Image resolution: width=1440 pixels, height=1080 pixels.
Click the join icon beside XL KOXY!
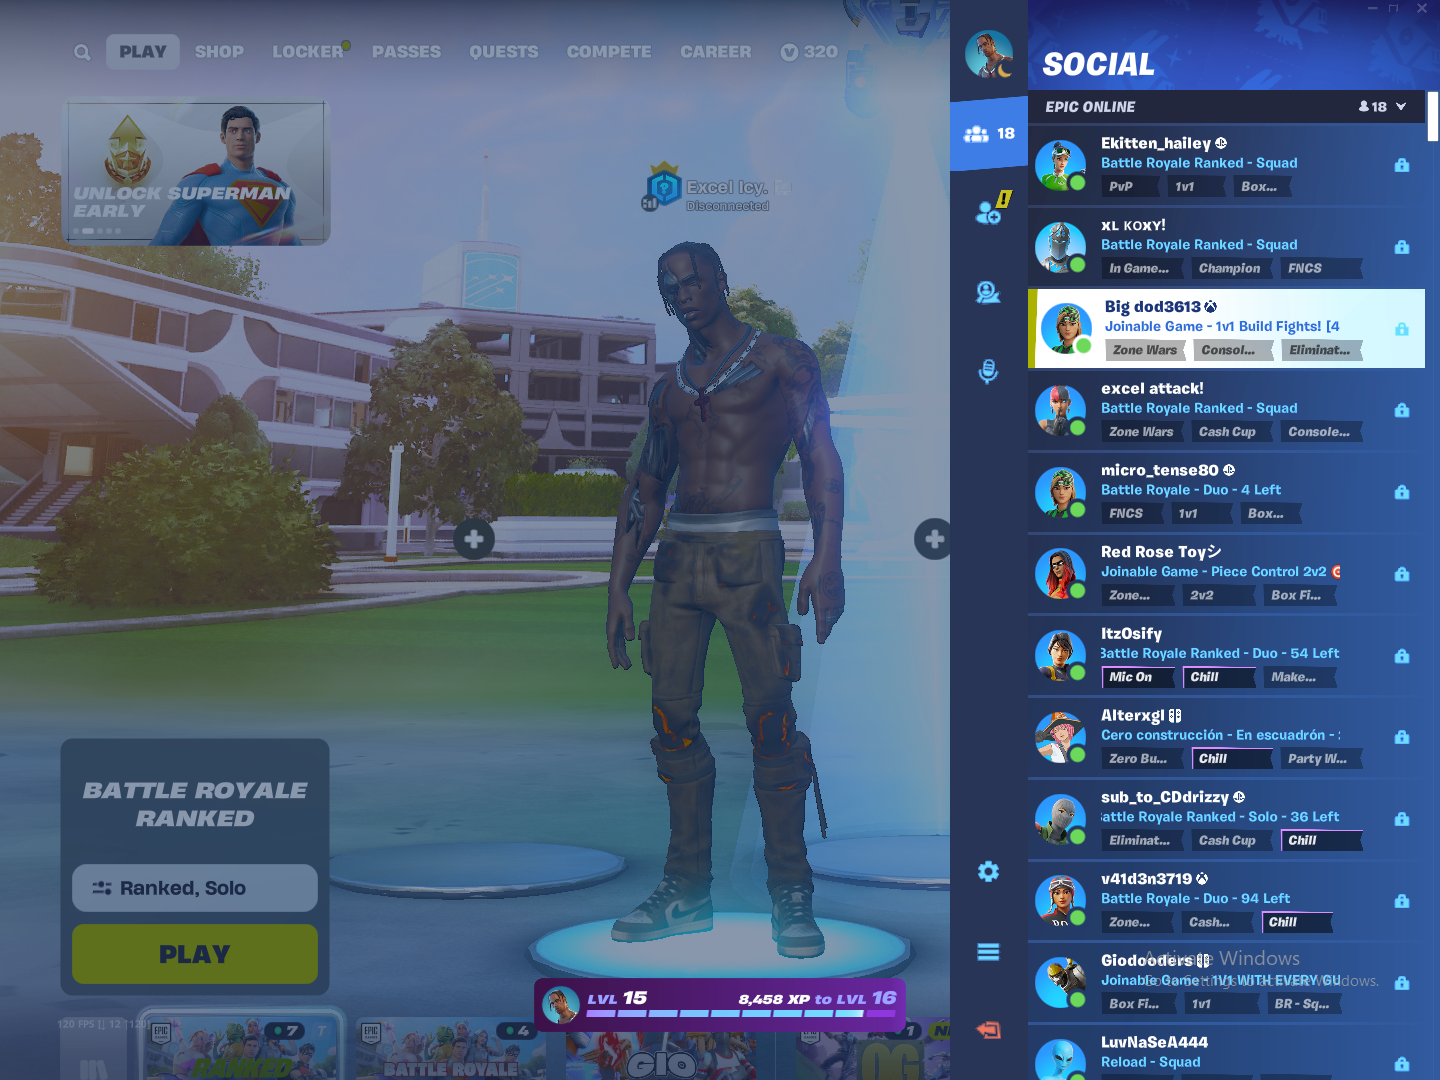pos(1402,247)
